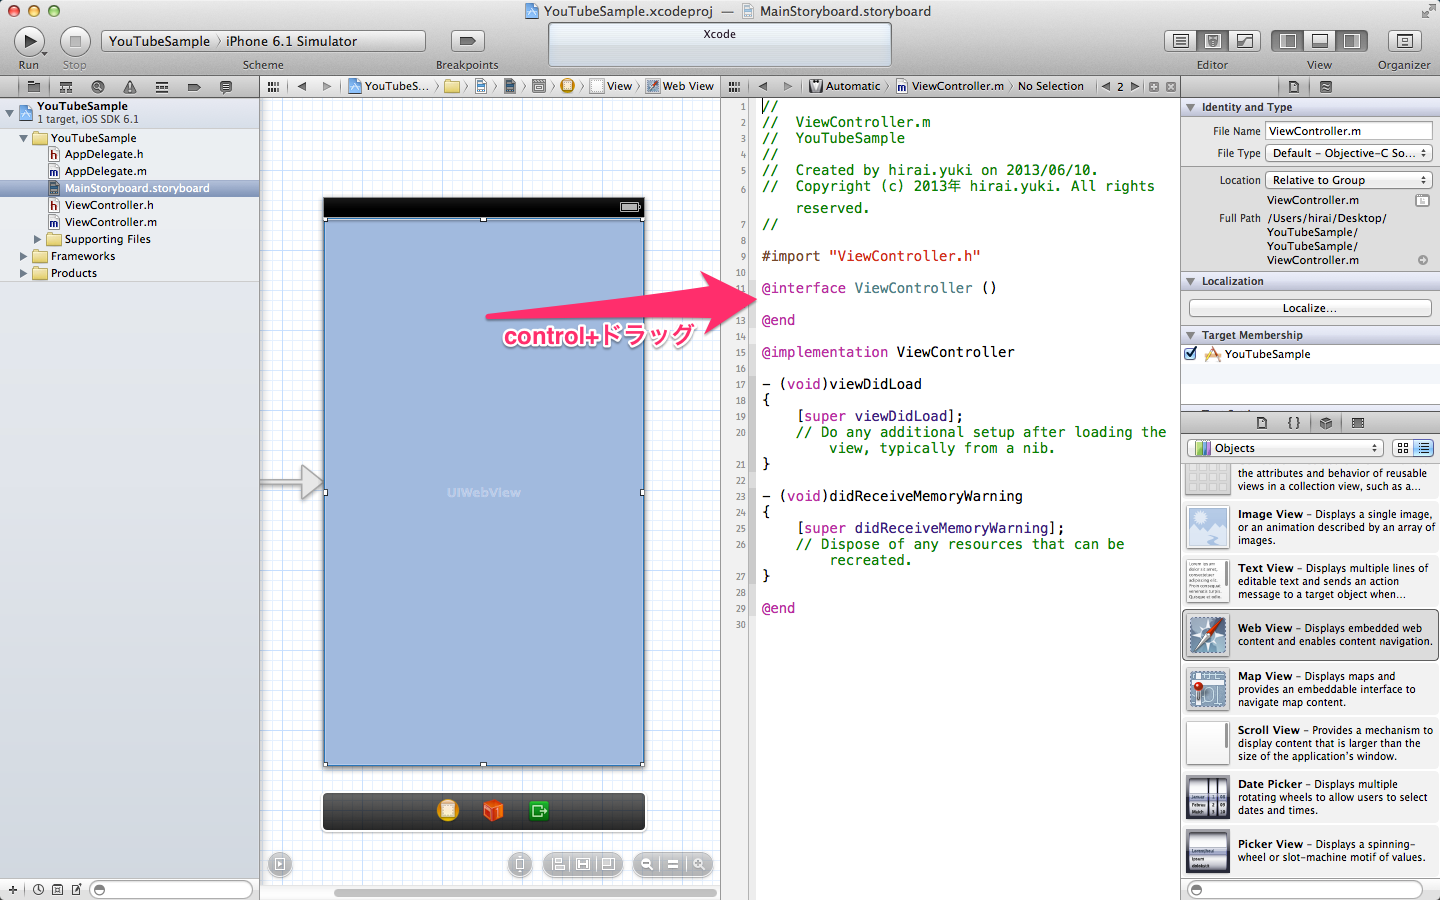The image size is (1440, 900).
Task: Zoom in on the storyboard canvas
Action: [698, 864]
